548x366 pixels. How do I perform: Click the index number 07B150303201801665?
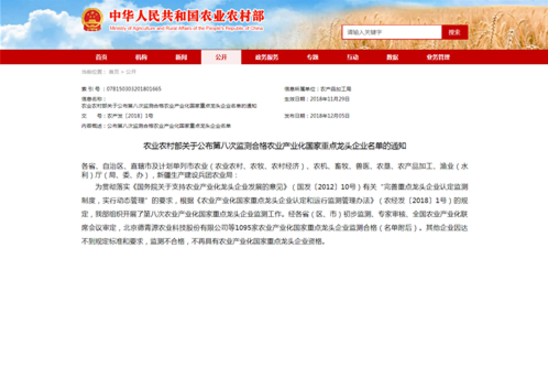[x=134, y=89]
